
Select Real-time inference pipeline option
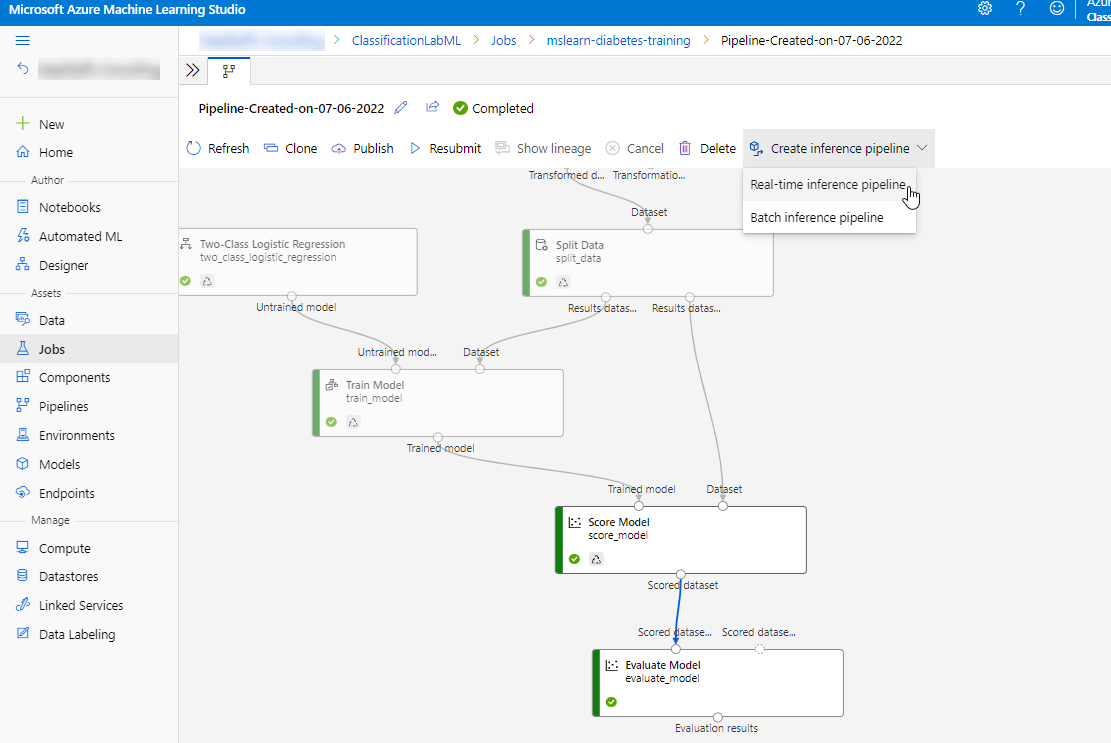[828, 185]
